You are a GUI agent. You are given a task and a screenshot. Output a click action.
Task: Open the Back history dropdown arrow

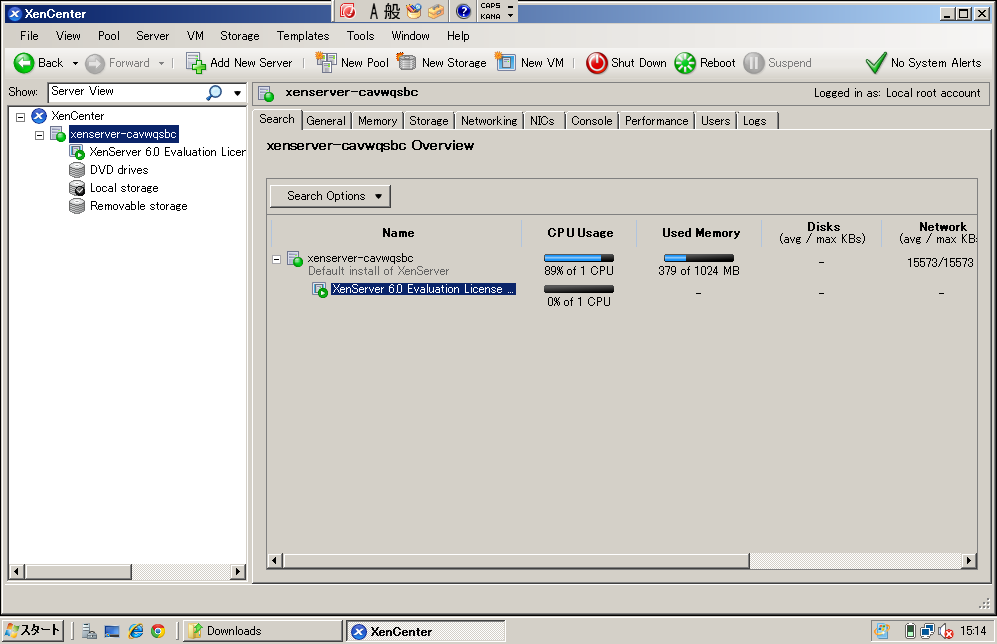75,63
